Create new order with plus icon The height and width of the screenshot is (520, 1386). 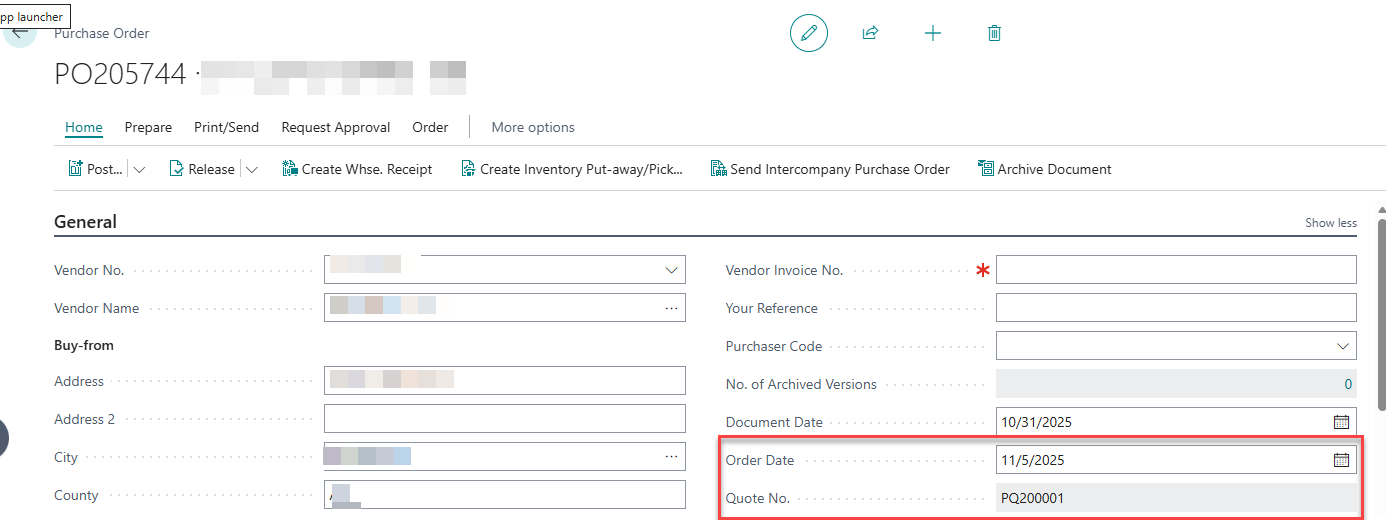(932, 33)
